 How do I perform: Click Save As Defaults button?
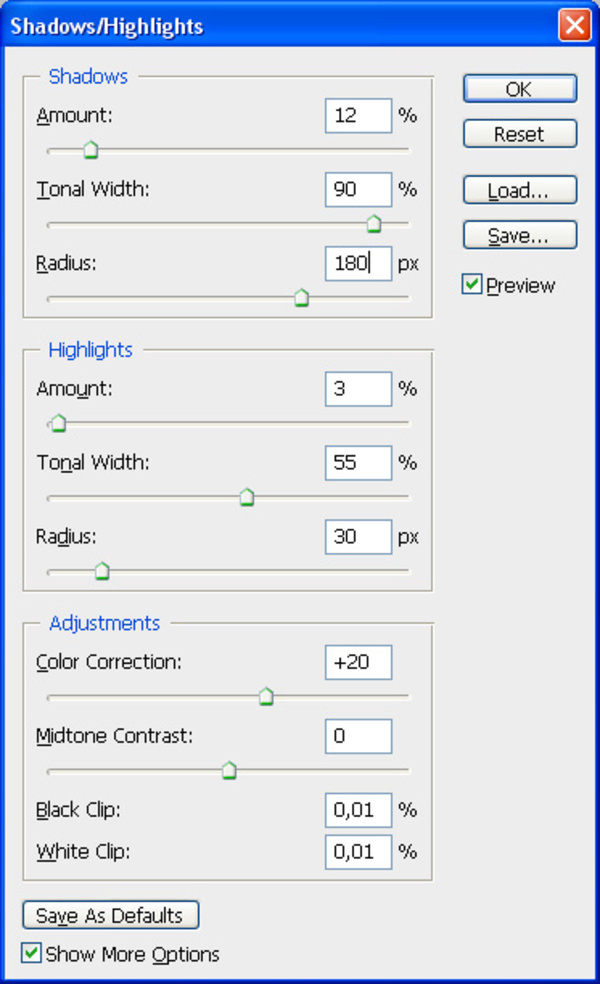coord(110,915)
